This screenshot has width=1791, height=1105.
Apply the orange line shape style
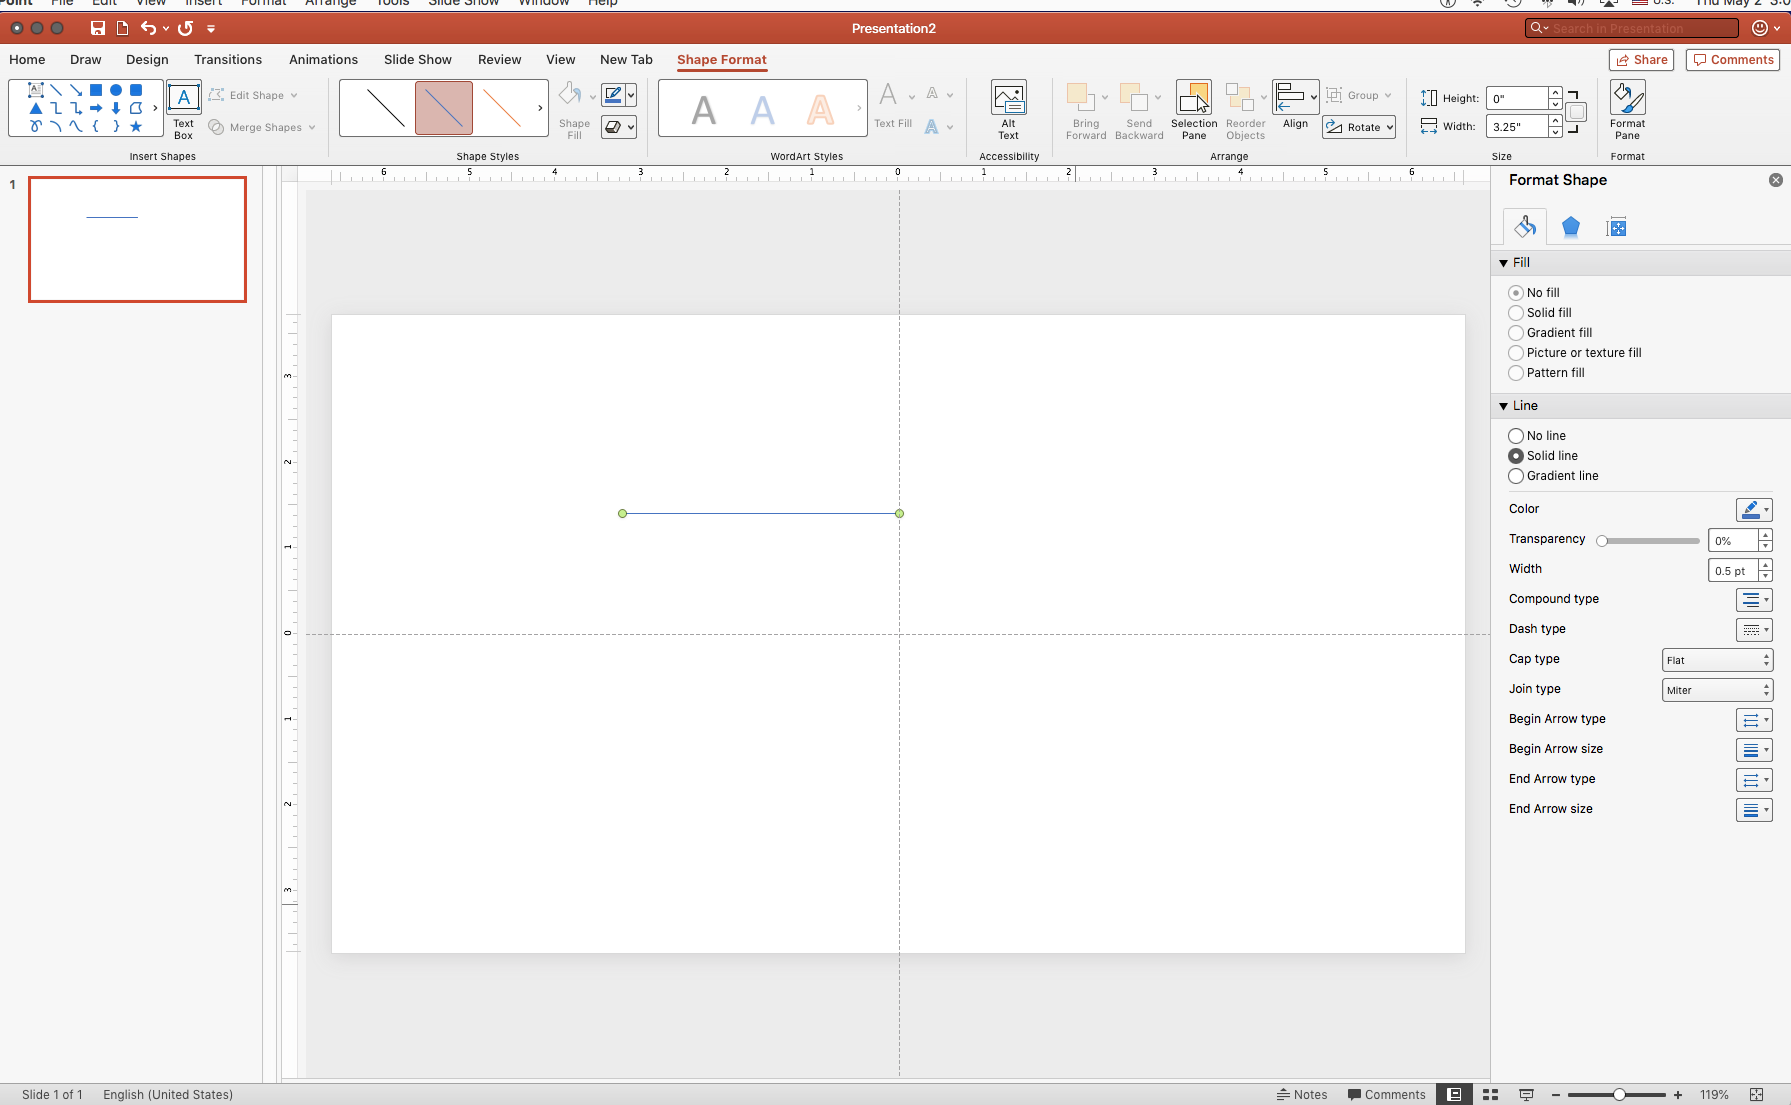pyautogui.click(x=502, y=108)
